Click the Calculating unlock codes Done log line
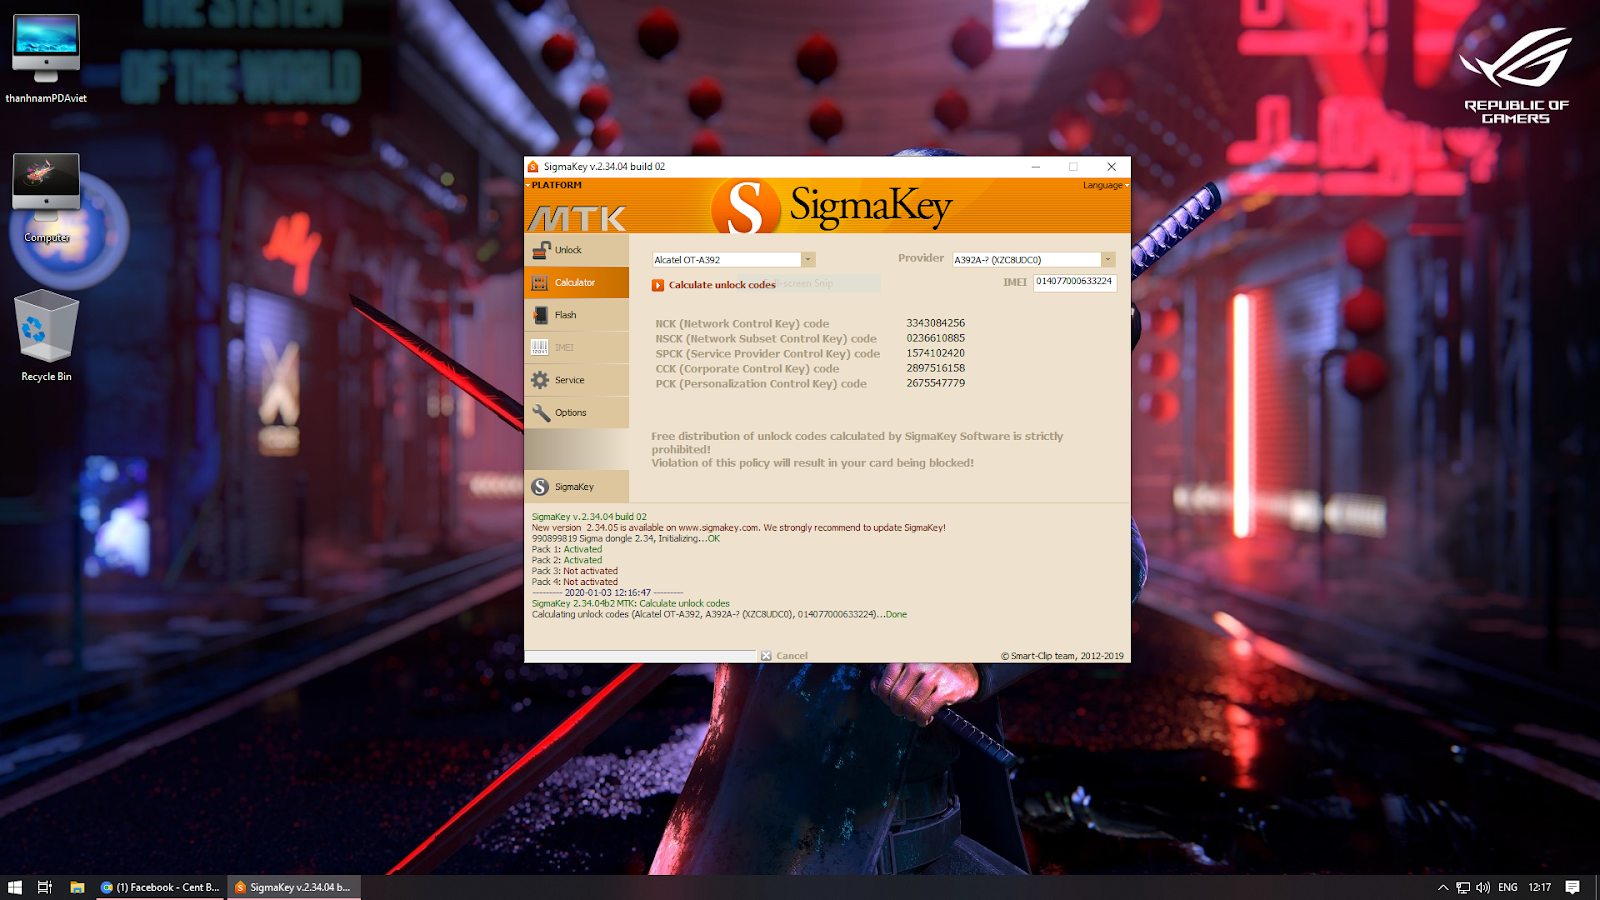Viewport: 1600px width, 900px height. 719,614
